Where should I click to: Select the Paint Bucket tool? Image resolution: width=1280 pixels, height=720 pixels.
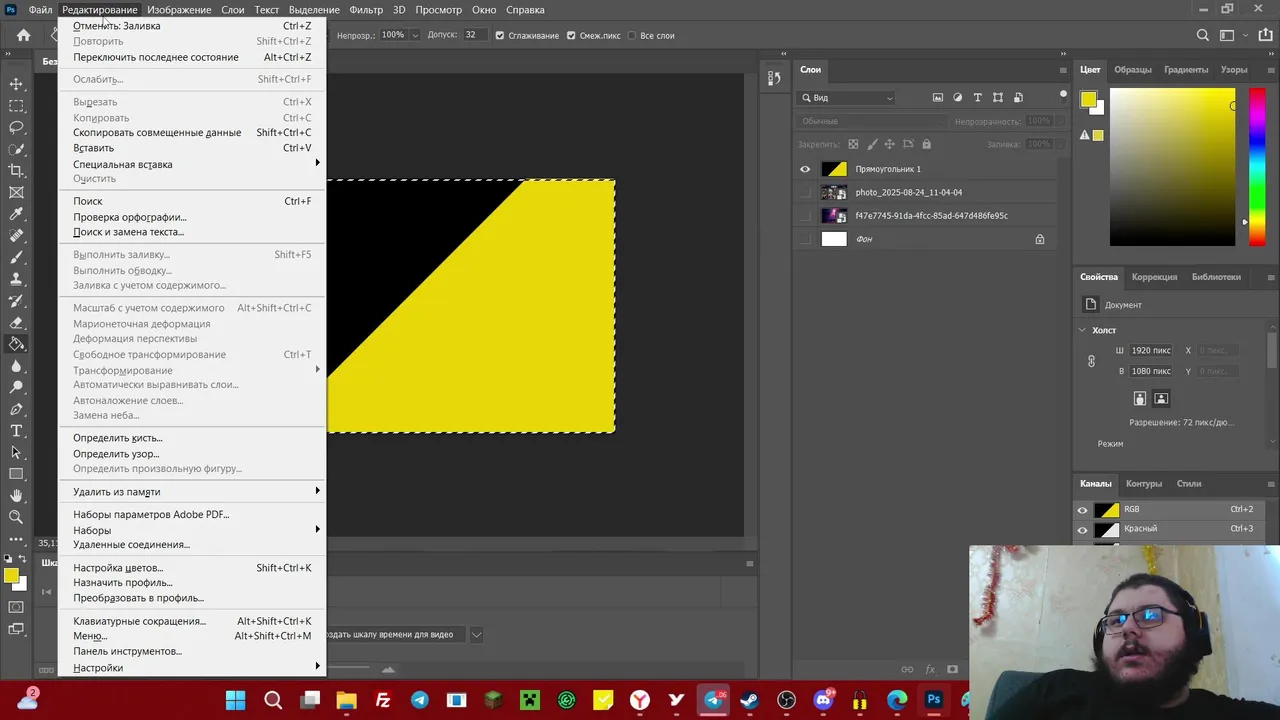tap(16, 344)
